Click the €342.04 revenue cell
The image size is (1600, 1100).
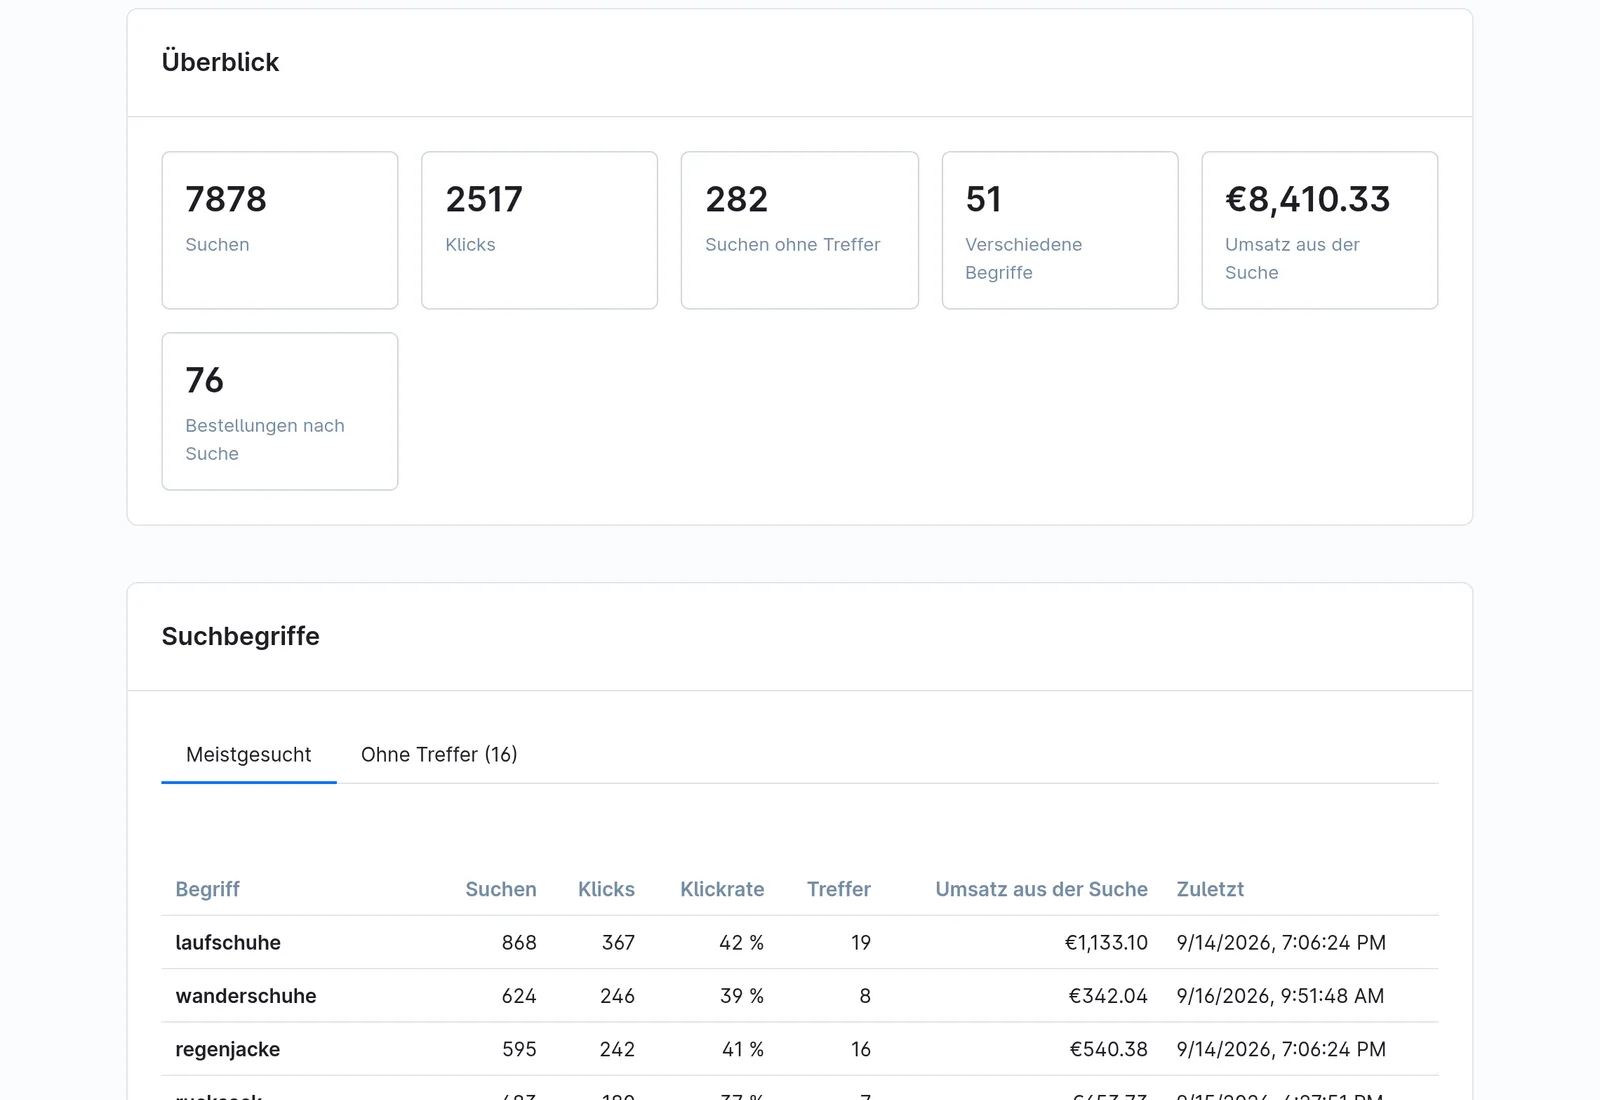(1108, 996)
